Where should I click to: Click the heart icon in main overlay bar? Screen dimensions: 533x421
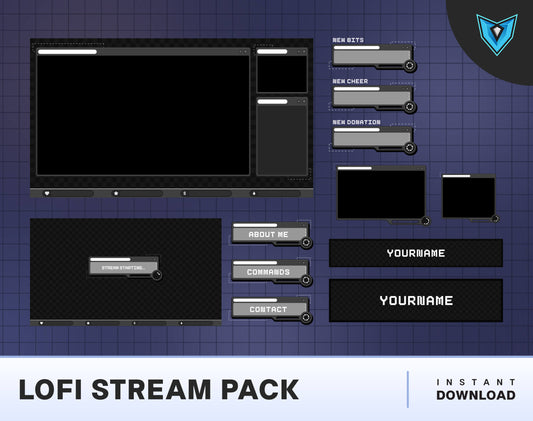[x=47, y=193]
